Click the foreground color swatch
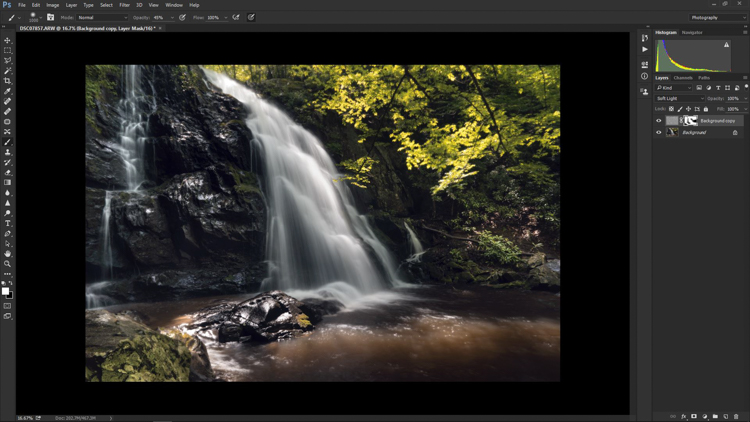Screen dimensions: 750x422 click(5, 291)
